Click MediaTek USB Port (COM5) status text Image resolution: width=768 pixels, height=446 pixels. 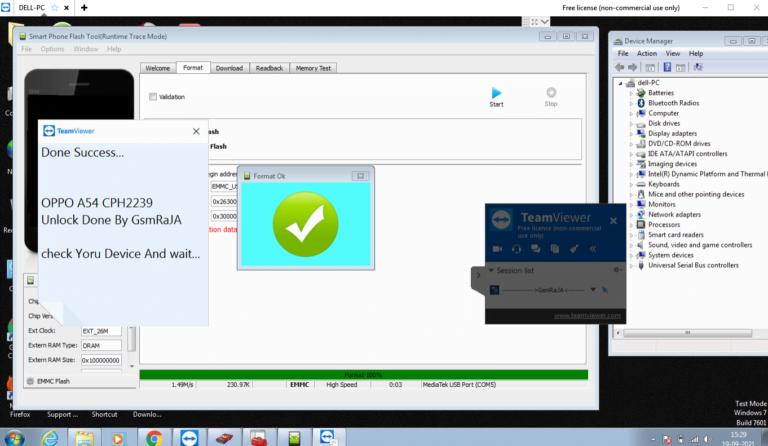[459, 385]
